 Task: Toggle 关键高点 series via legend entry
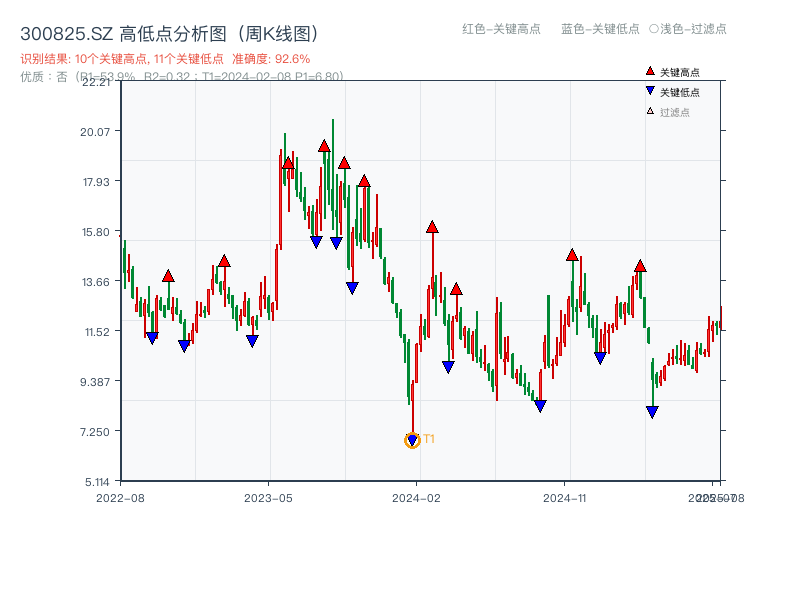[x=680, y=71]
